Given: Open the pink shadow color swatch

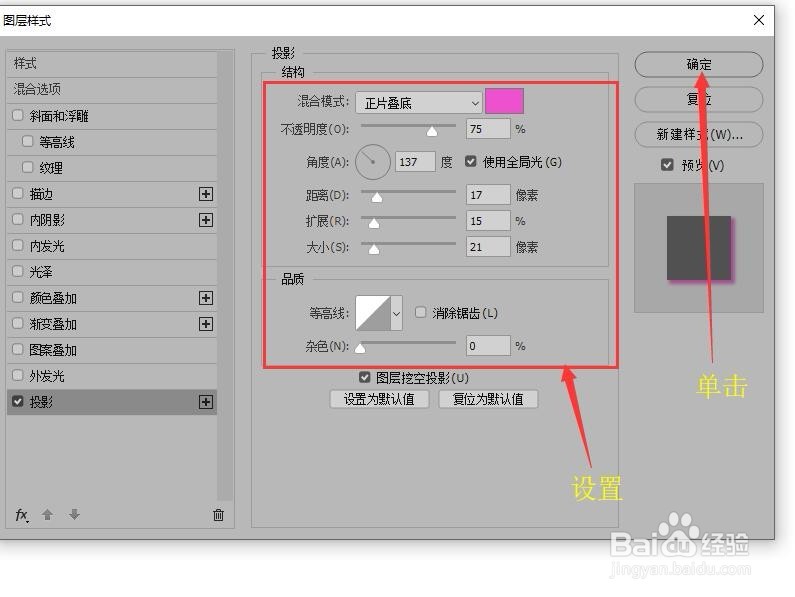Looking at the screenshot, I should coord(504,101).
